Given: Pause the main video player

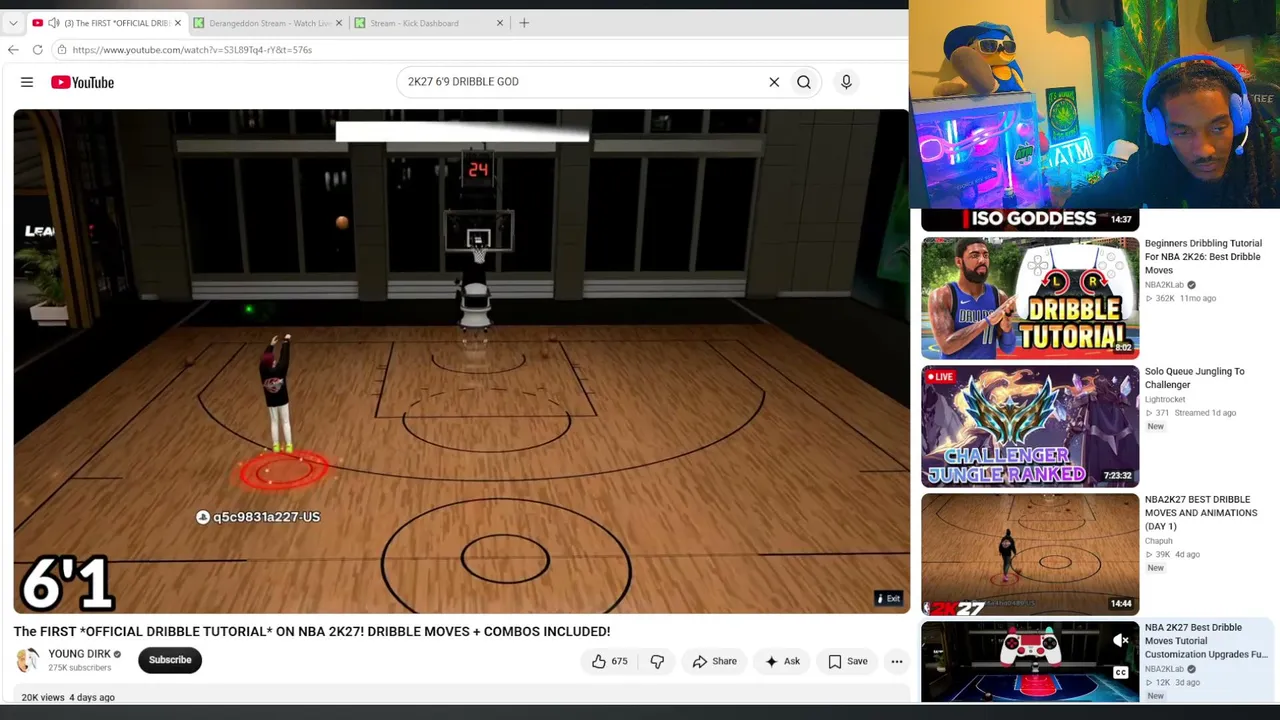Looking at the screenshot, I should (x=461, y=361).
